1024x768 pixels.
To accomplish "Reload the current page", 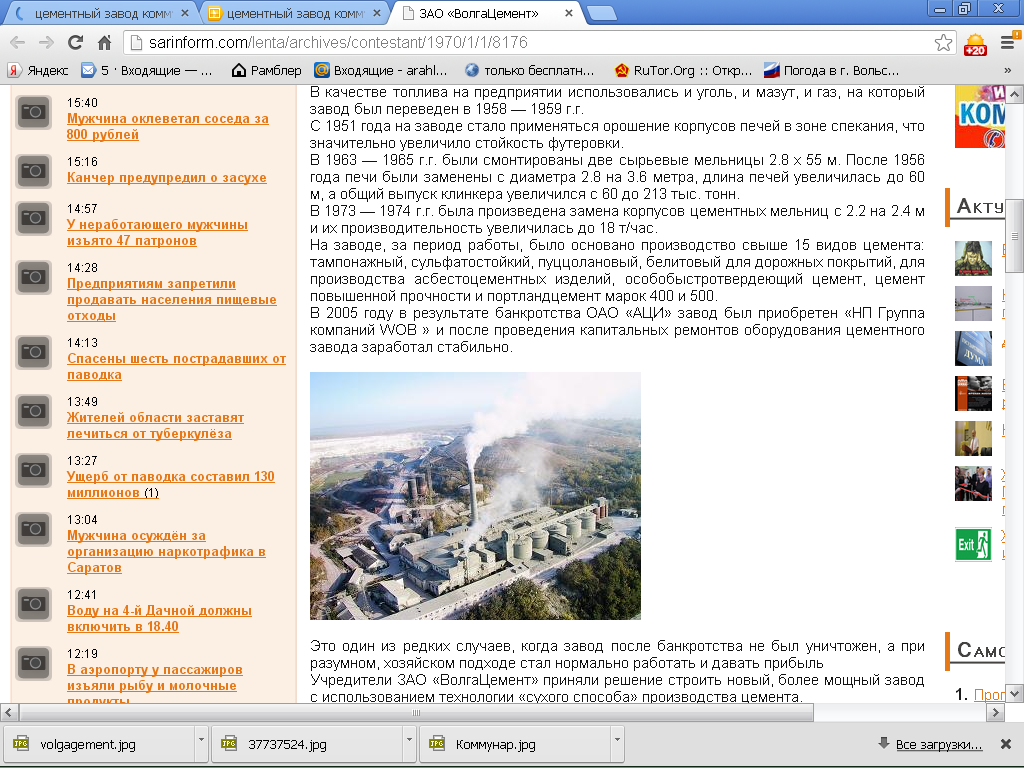I will pos(75,43).
